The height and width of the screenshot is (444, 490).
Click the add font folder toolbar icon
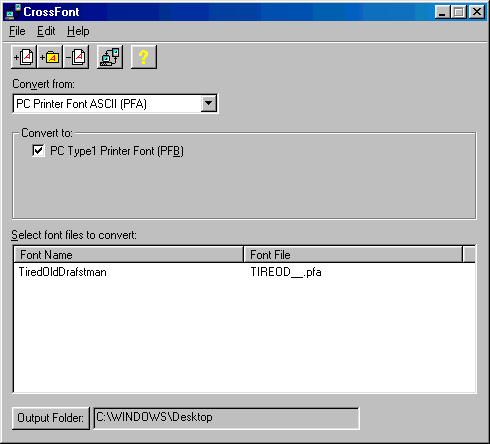point(50,57)
